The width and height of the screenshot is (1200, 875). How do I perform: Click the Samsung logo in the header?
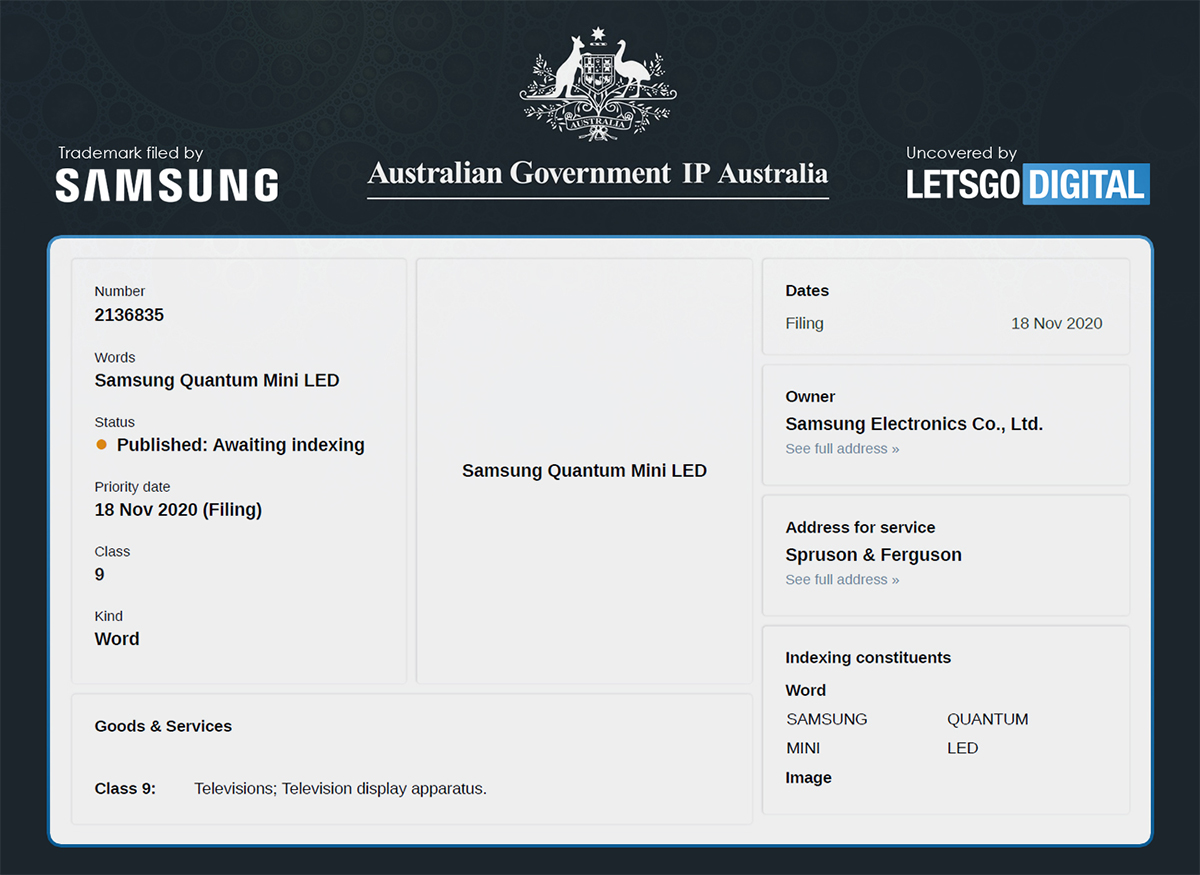click(x=167, y=185)
